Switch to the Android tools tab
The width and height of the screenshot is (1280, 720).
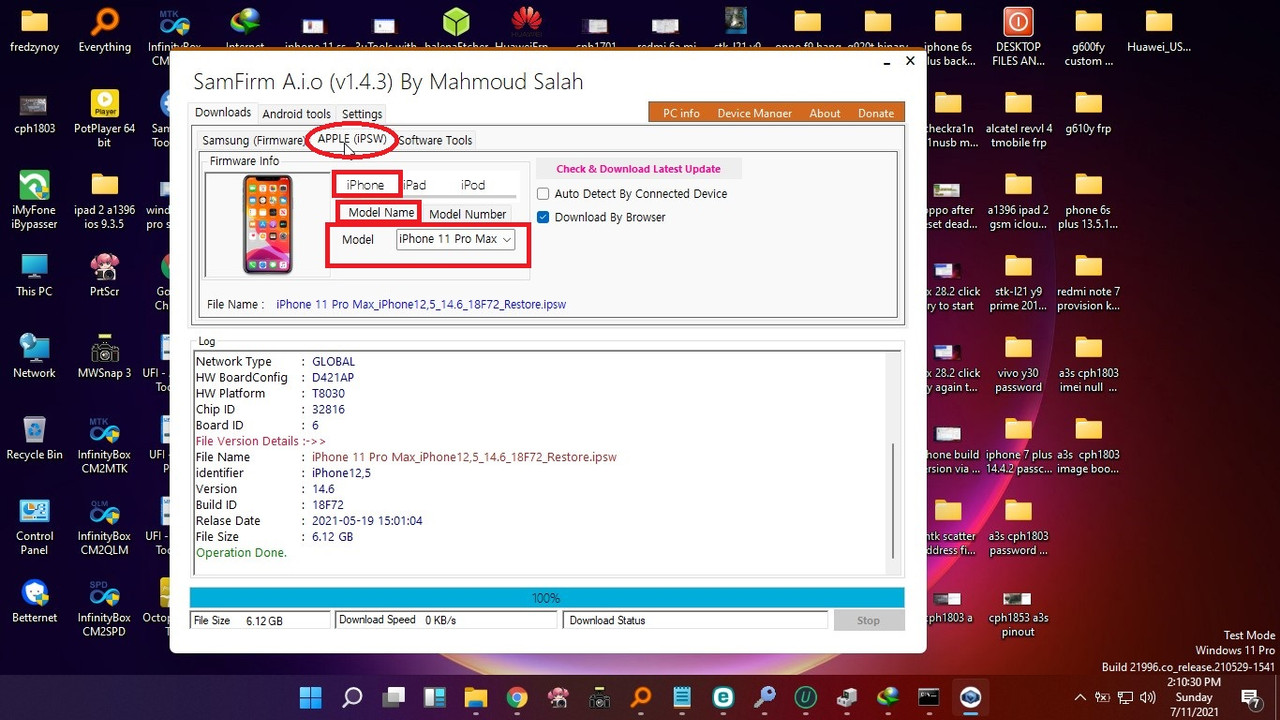pyautogui.click(x=296, y=113)
